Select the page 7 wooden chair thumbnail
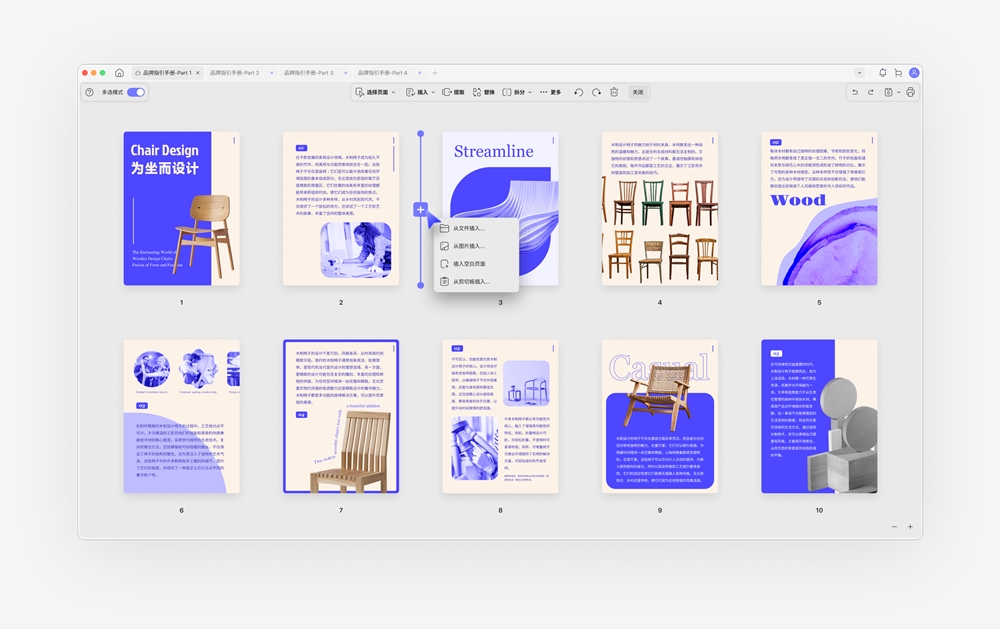This screenshot has height=629, width=1000. [341, 416]
